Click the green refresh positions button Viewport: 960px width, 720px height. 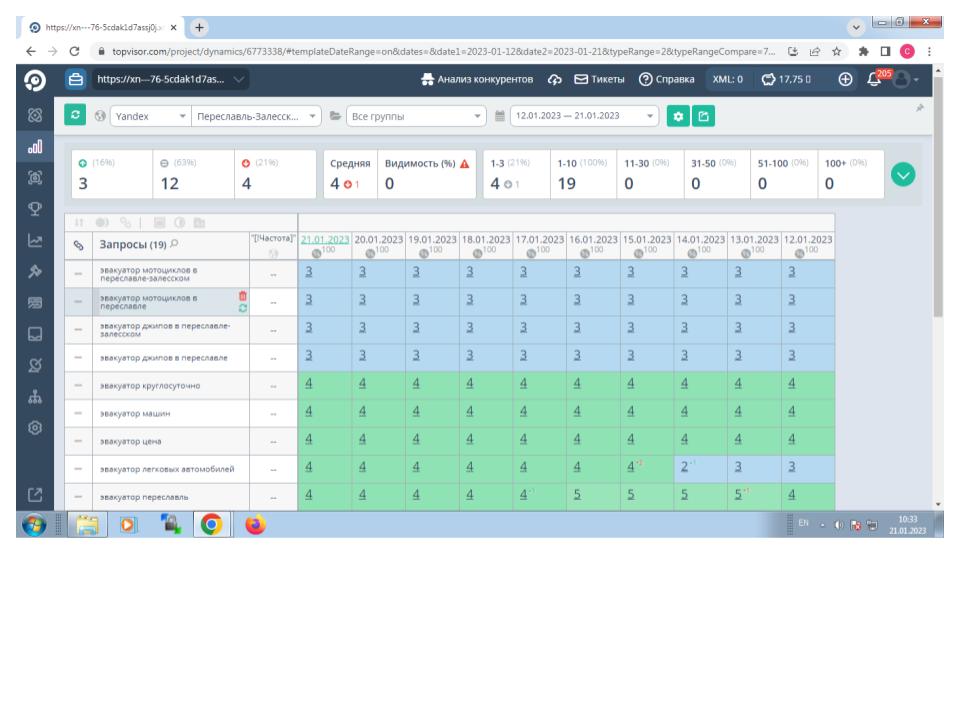[75, 115]
